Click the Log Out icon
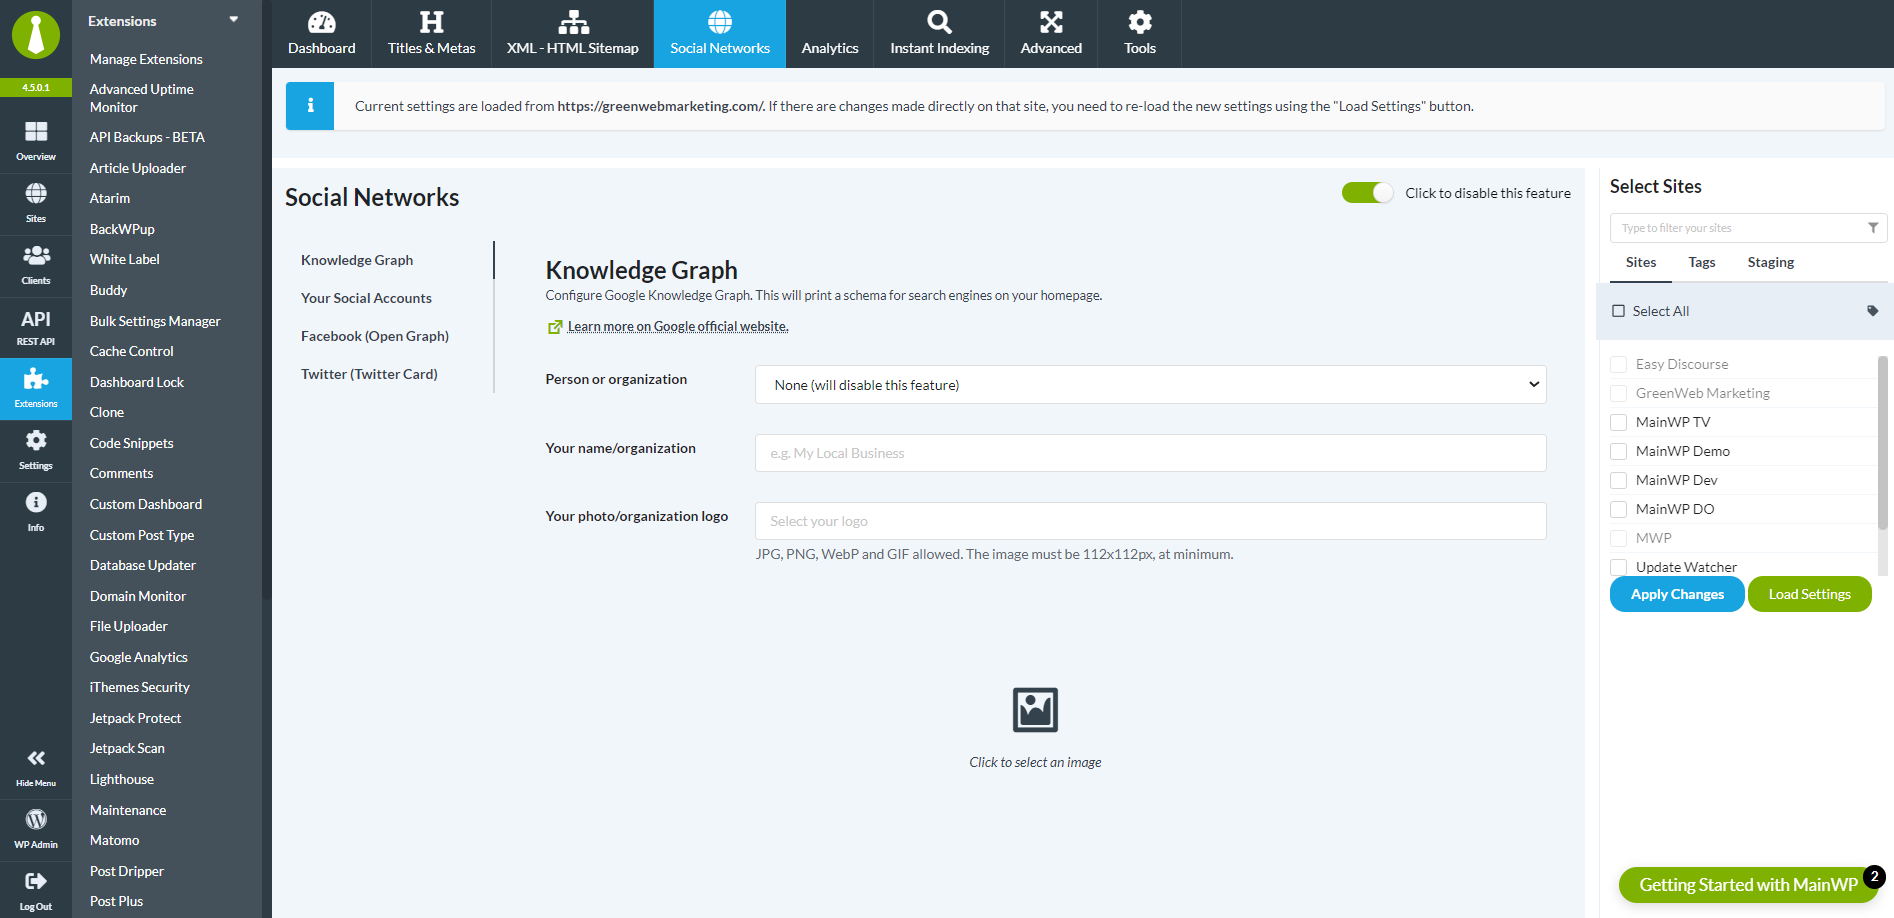This screenshot has width=1894, height=918. click(36, 881)
